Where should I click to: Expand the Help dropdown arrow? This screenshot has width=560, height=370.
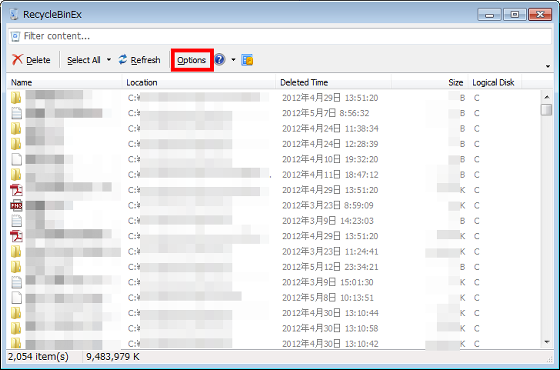point(233,60)
